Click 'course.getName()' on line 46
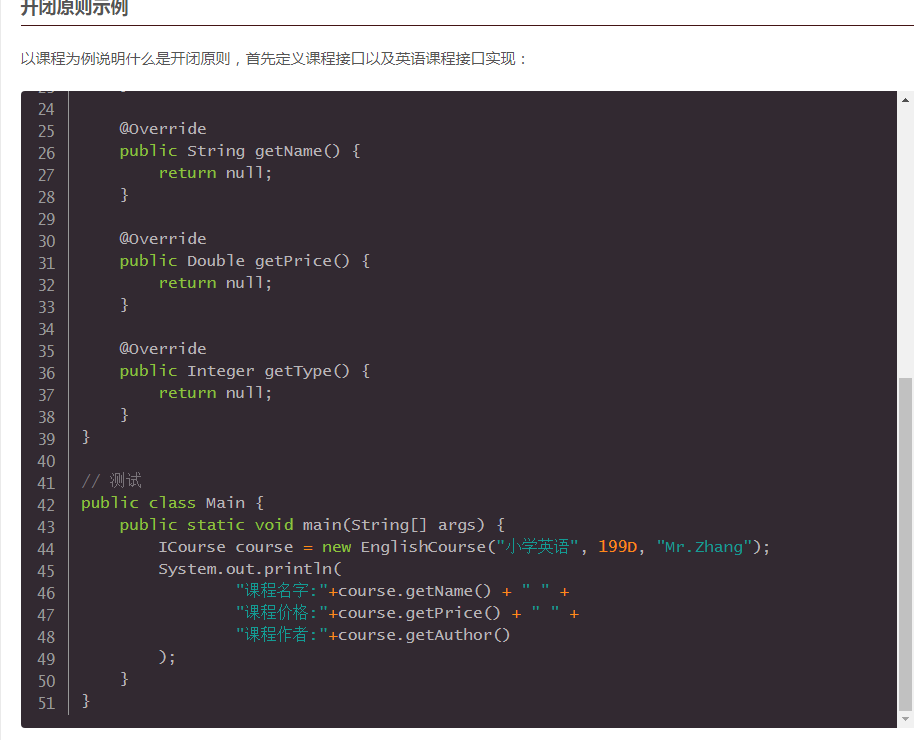This screenshot has height=740, width=923. pos(414,591)
